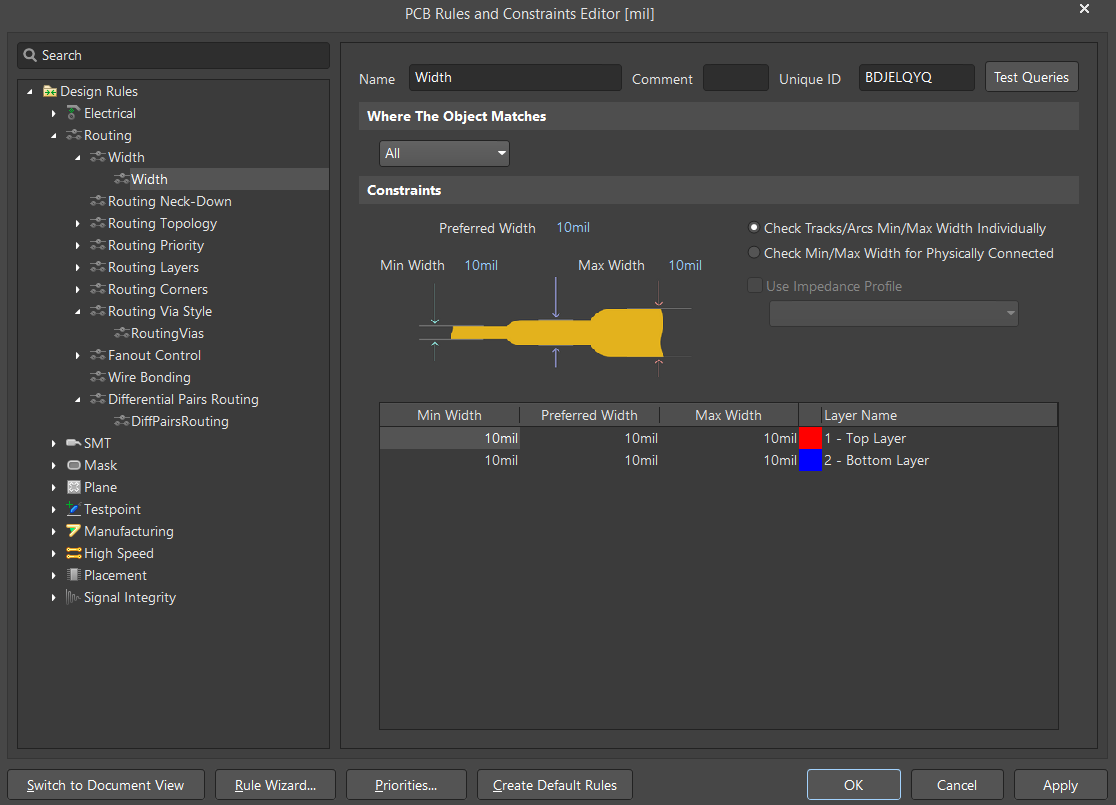
Task: Expand the Signal Integrity category
Action: 53,597
